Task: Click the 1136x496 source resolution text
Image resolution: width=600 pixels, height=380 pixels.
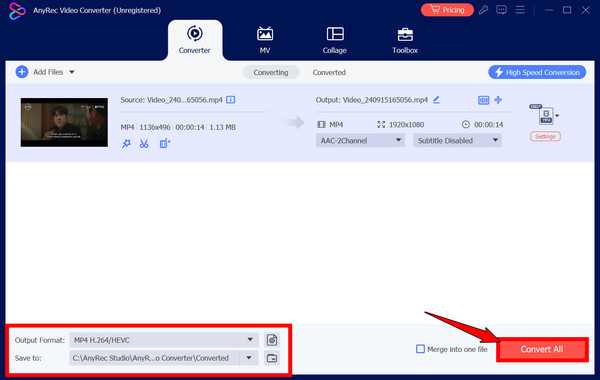Action: 155,127
